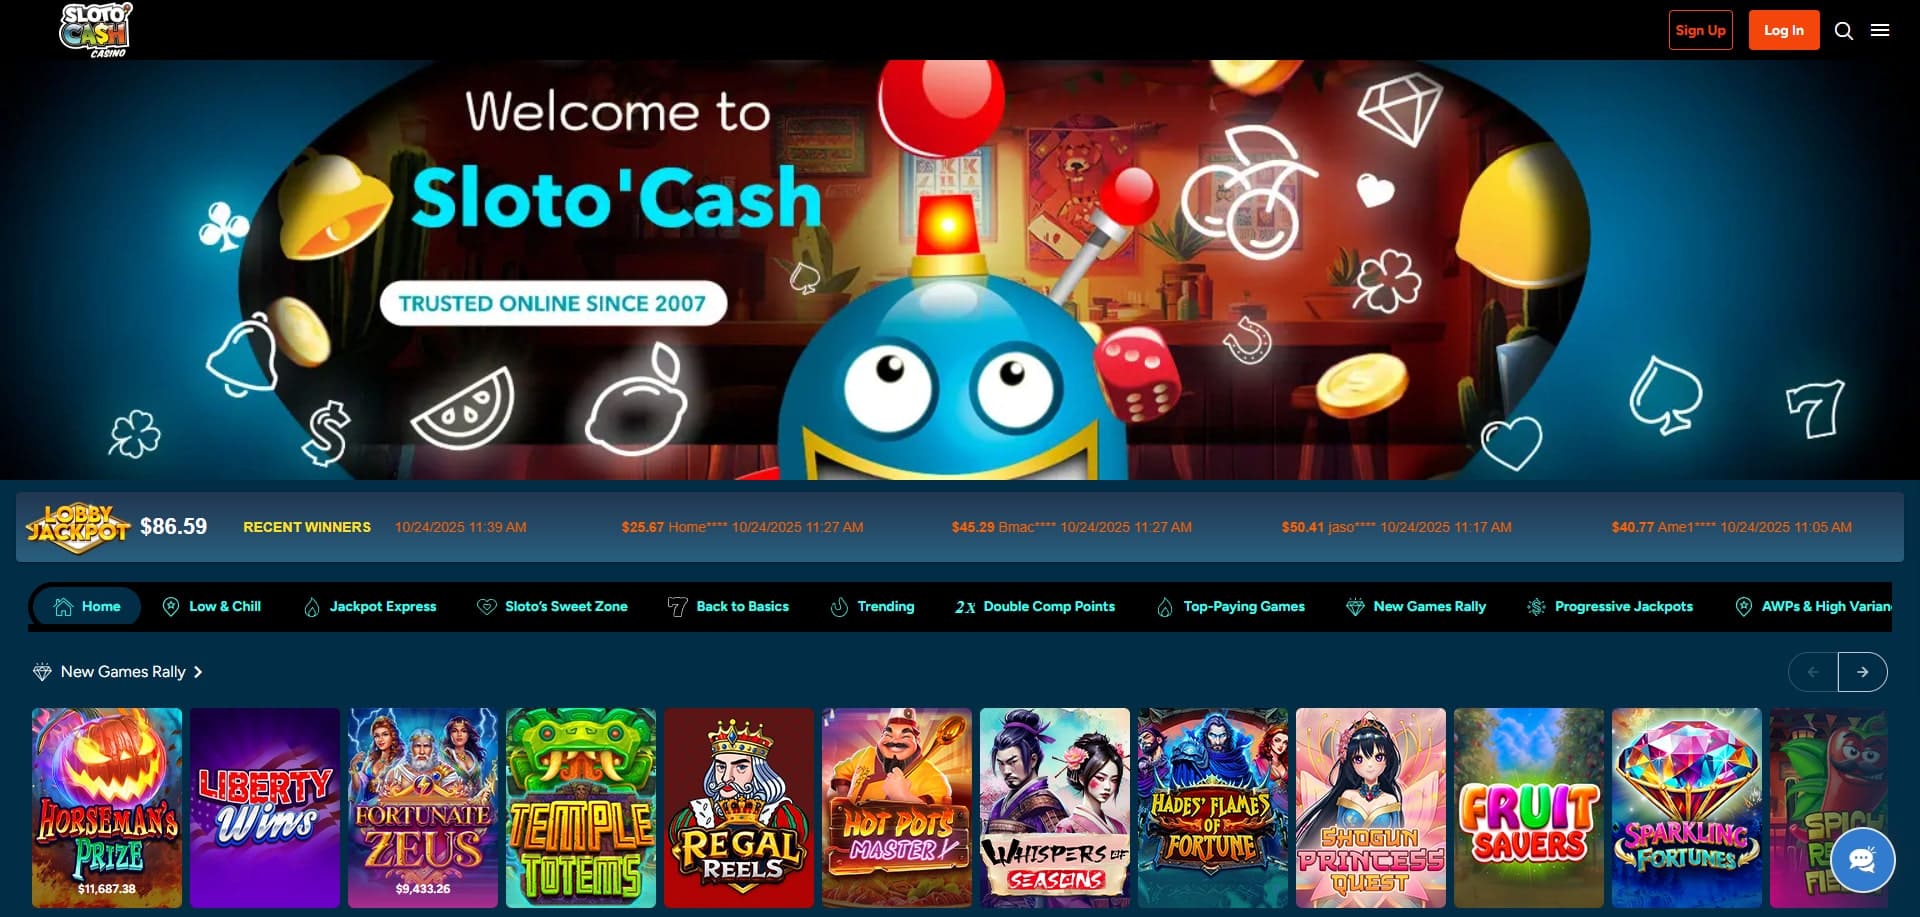Click the Trending flame icon
This screenshot has height=917, width=1920.
click(x=839, y=606)
